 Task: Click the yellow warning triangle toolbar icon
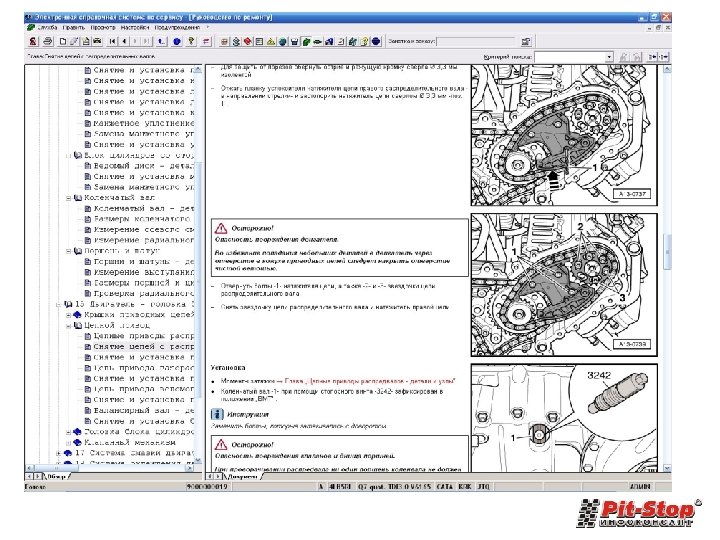click(x=271, y=42)
